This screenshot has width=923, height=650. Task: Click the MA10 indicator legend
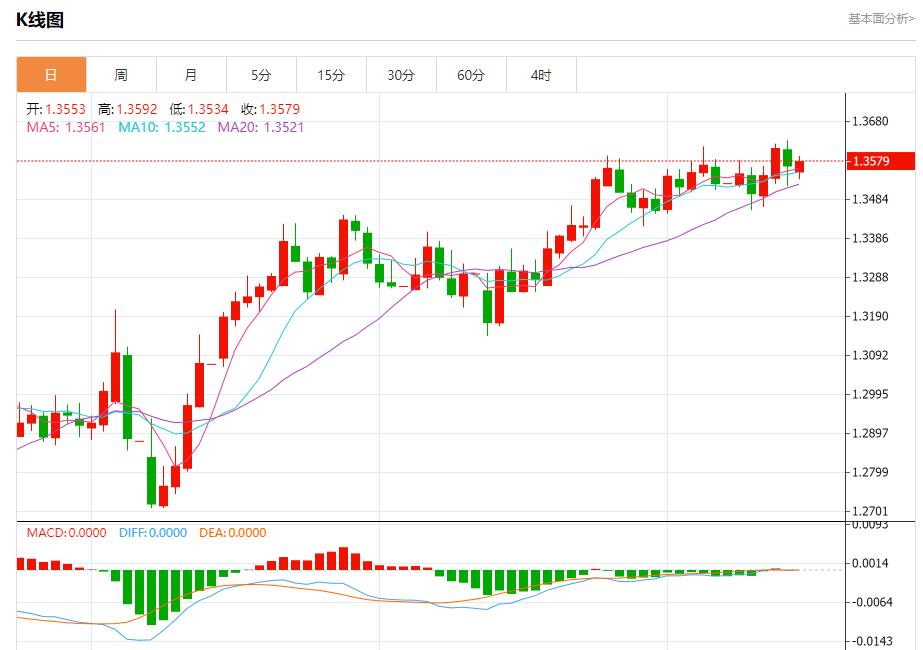pyautogui.click(x=162, y=127)
